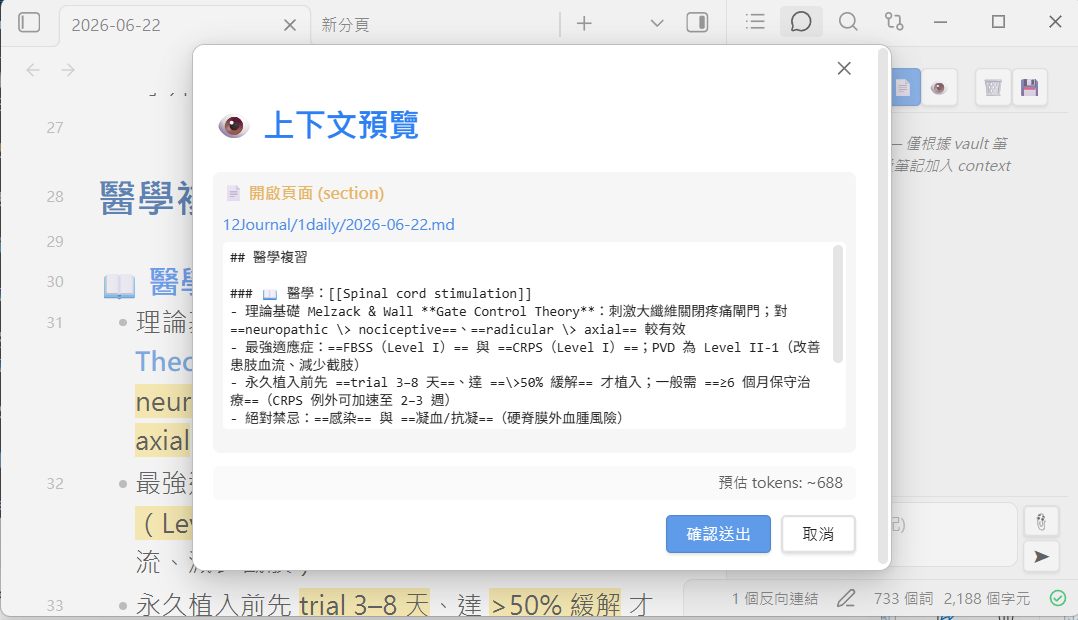Viewport: 1078px width, 620px height.
Task: Navigate forward with right arrow
Action: (67, 69)
